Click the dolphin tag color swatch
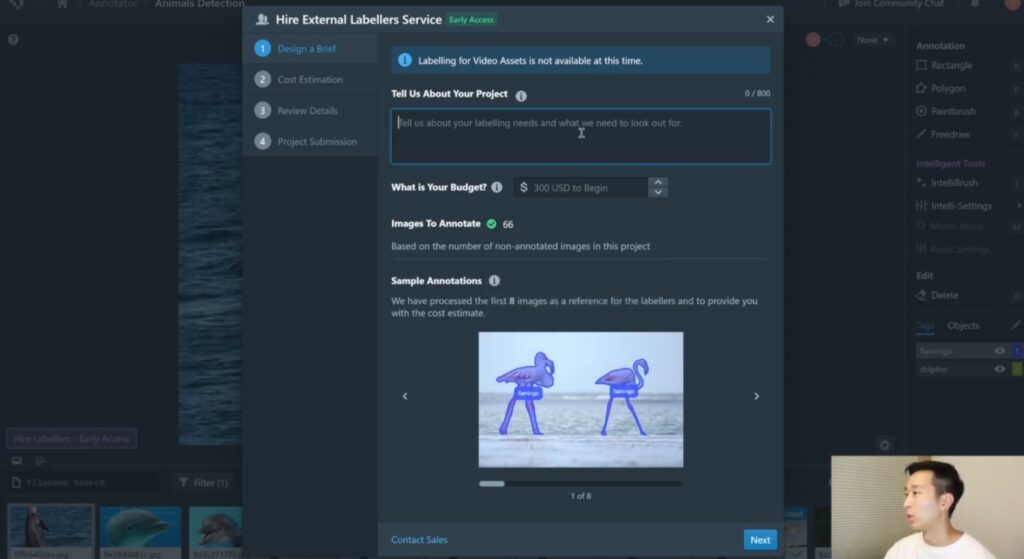1024x559 pixels. 1017,370
